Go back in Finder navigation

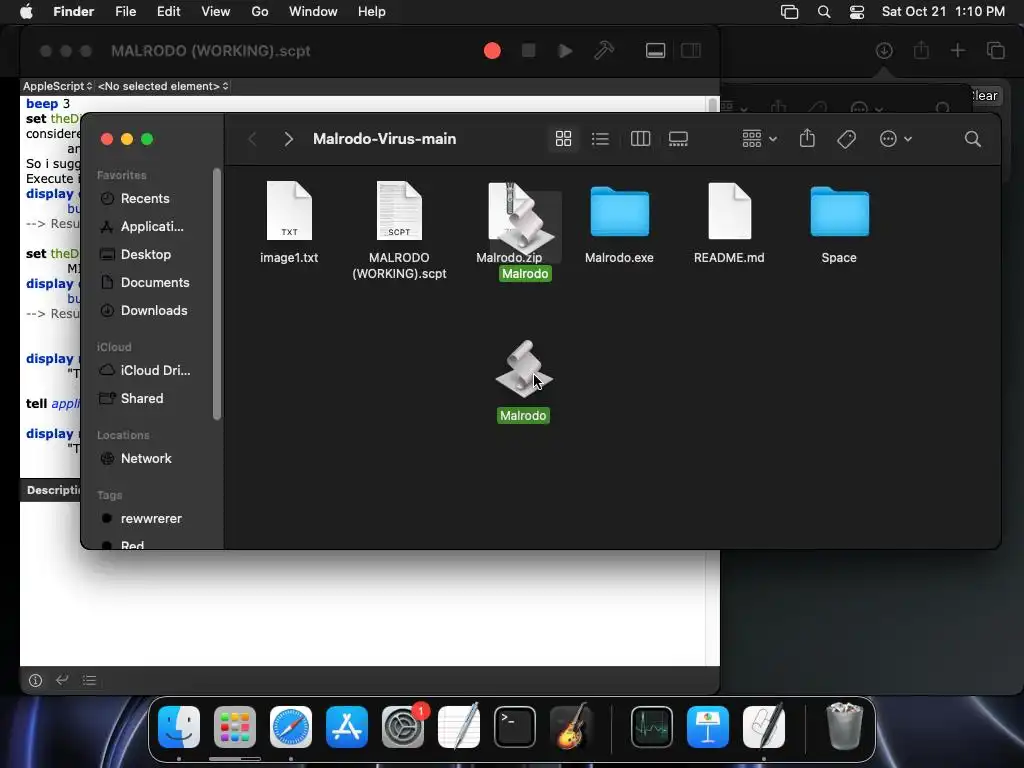pyautogui.click(x=253, y=138)
